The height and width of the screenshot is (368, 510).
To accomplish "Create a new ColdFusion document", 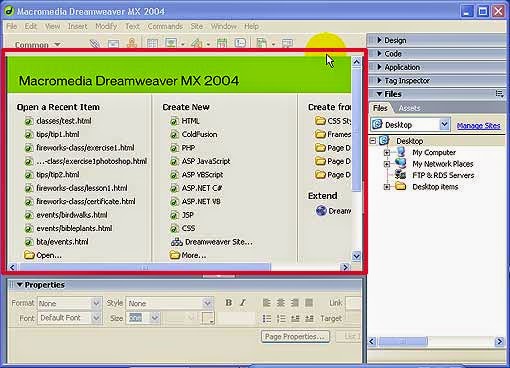I will pos(199,134).
